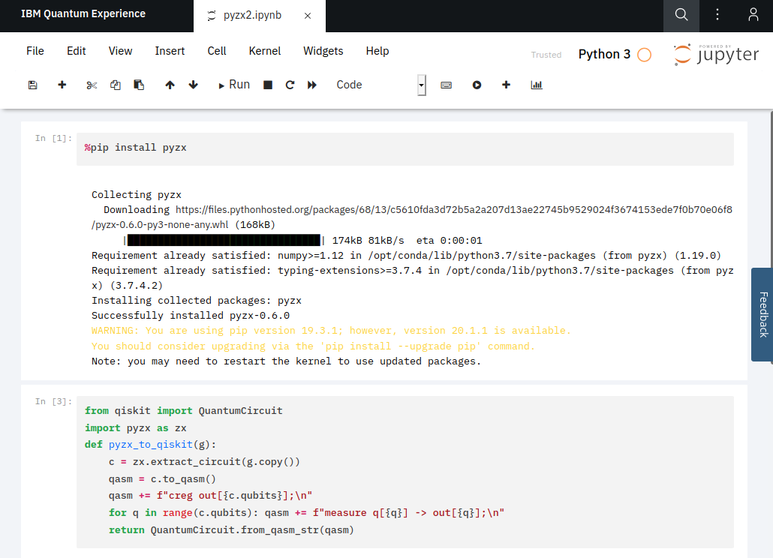The width and height of the screenshot is (773, 558).
Task: Open the Edit menu
Action: (x=76, y=51)
